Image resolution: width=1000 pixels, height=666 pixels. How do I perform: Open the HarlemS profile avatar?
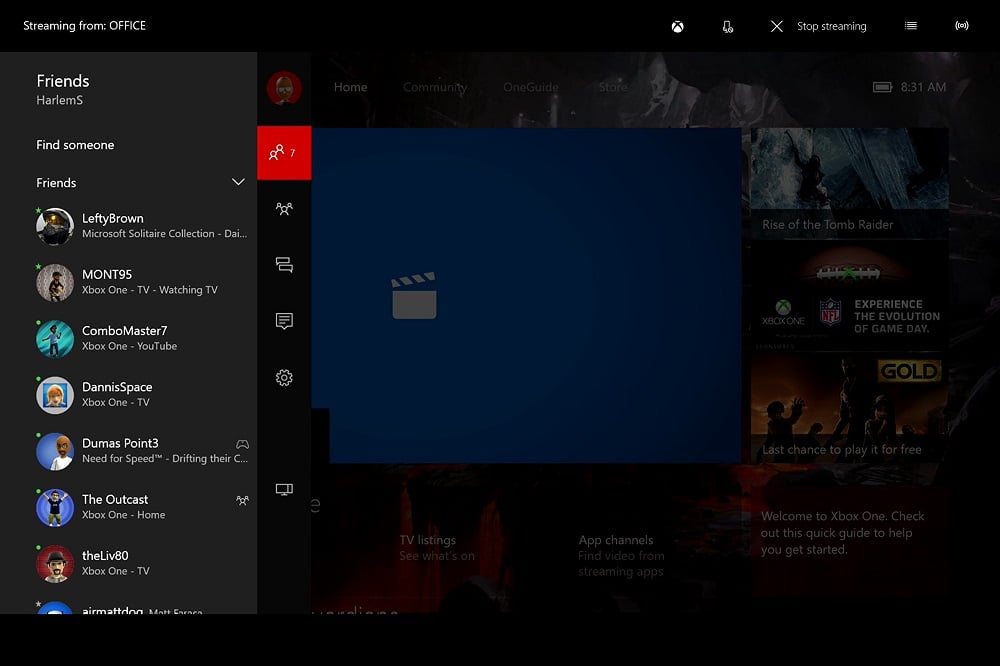pos(284,87)
